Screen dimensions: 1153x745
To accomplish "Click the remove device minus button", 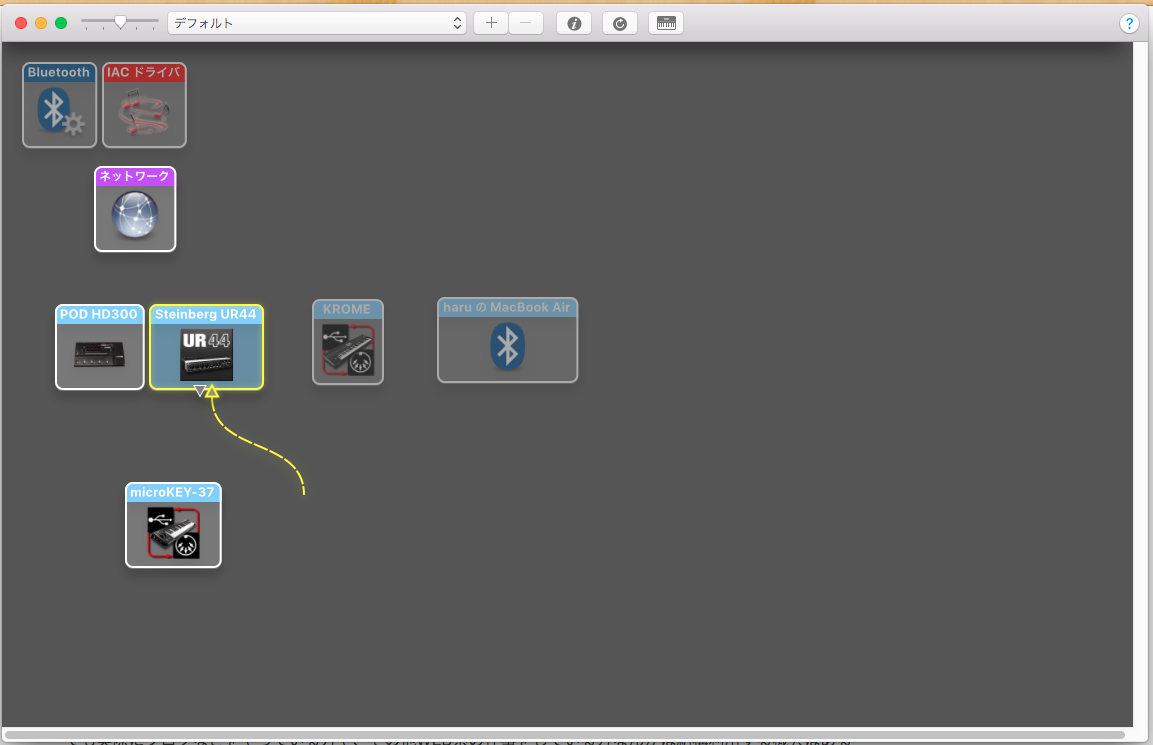I will point(526,24).
